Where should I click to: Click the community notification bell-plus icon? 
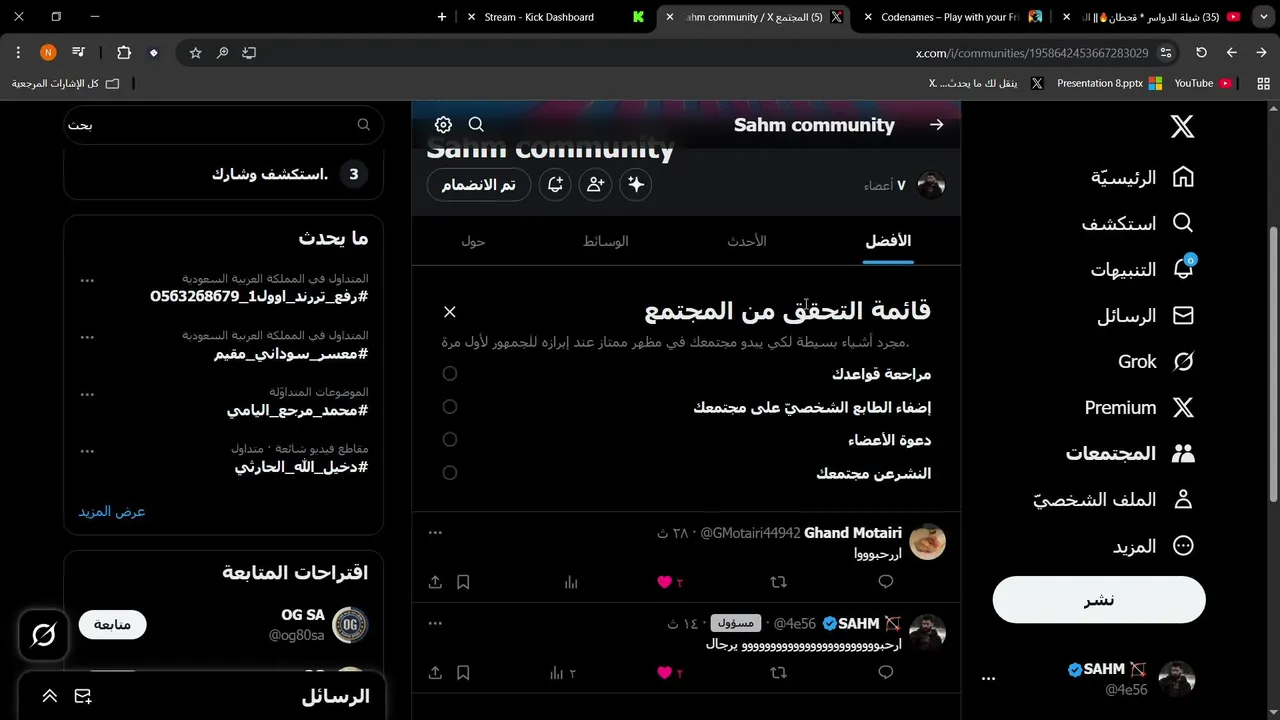pos(556,185)
